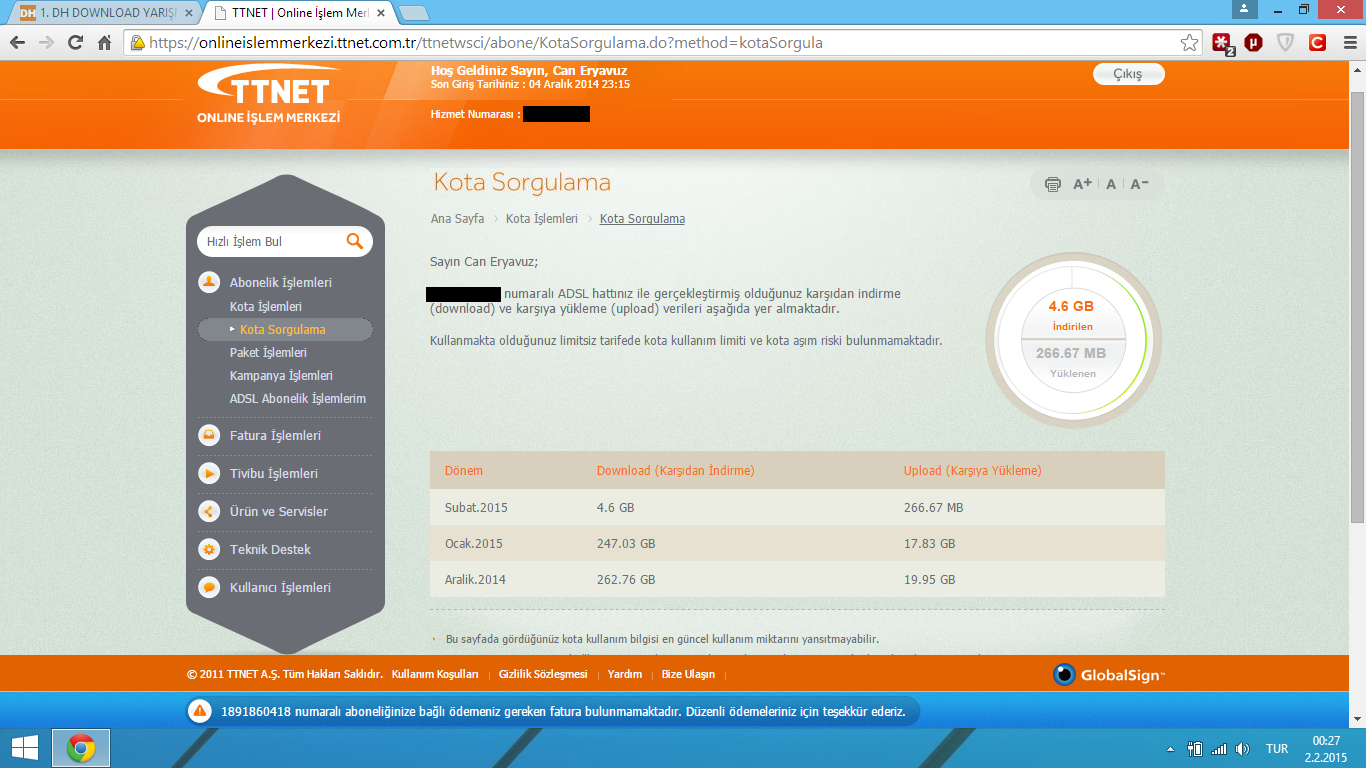
Task: Click the print icon
Action: (x=1052, y=184)
